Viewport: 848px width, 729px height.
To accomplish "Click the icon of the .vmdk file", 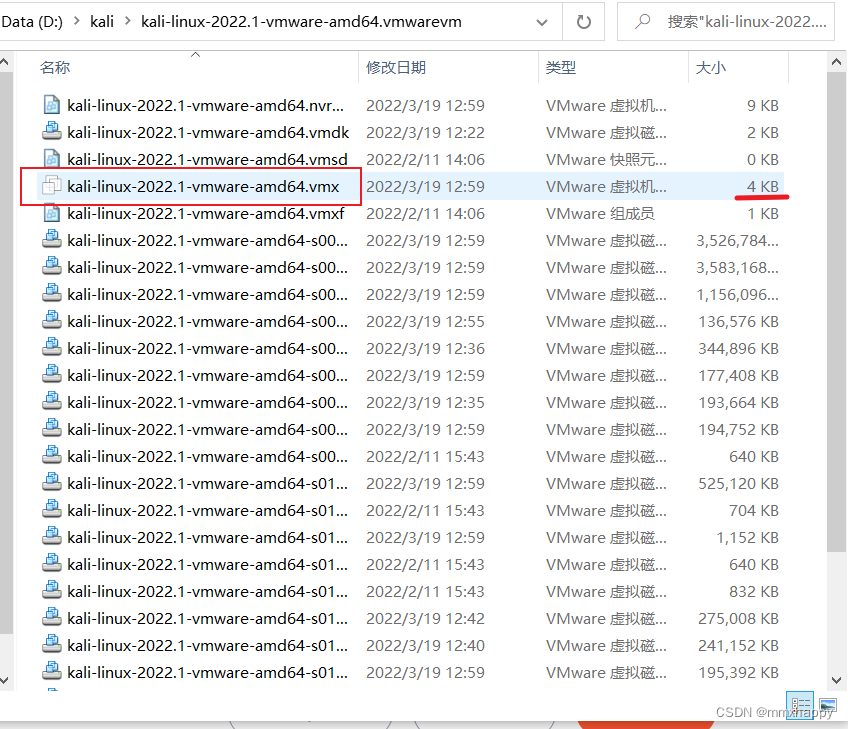I will [x=51, y=131].
